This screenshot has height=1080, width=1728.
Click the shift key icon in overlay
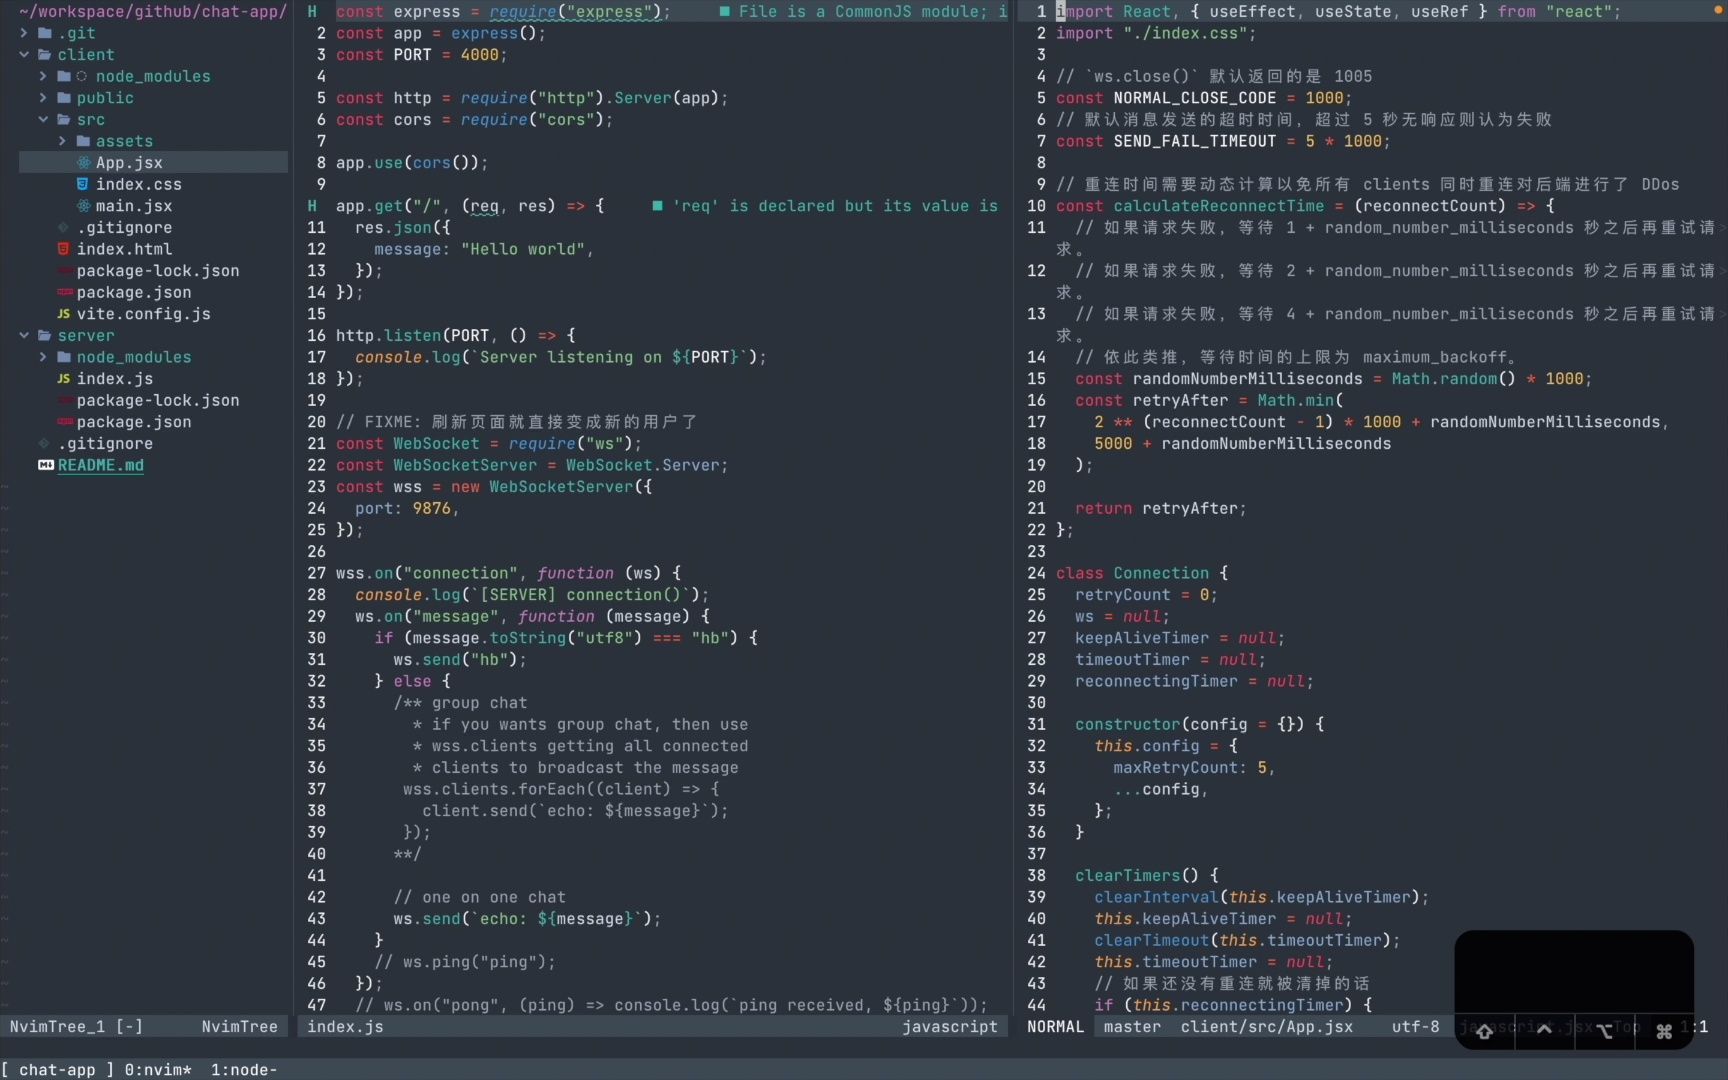(x=1484, y=1031)
